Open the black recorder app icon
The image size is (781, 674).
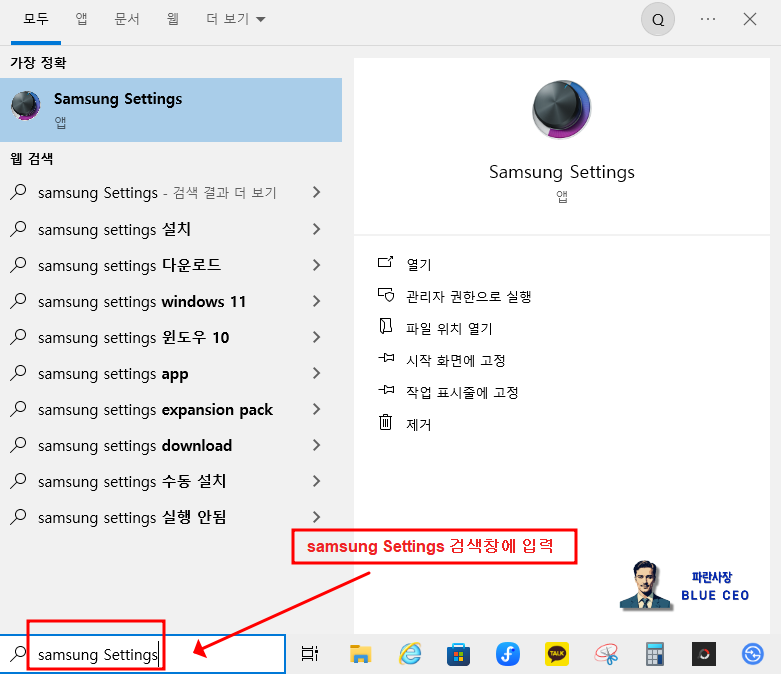[703, 654]
